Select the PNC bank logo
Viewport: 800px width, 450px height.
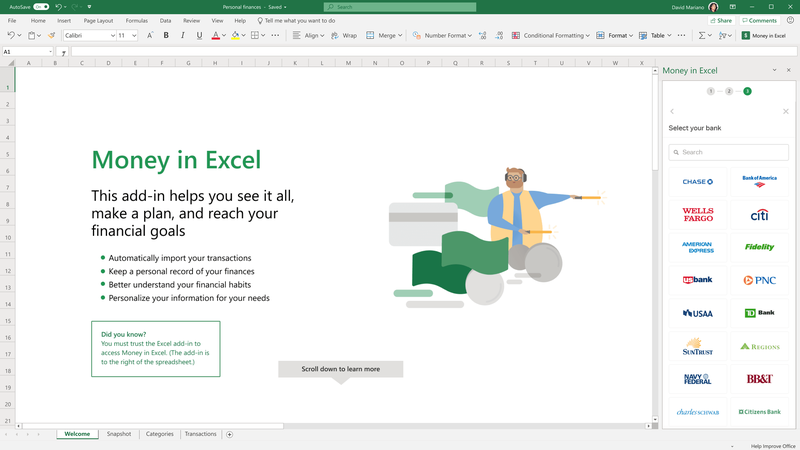coord(759,280)
